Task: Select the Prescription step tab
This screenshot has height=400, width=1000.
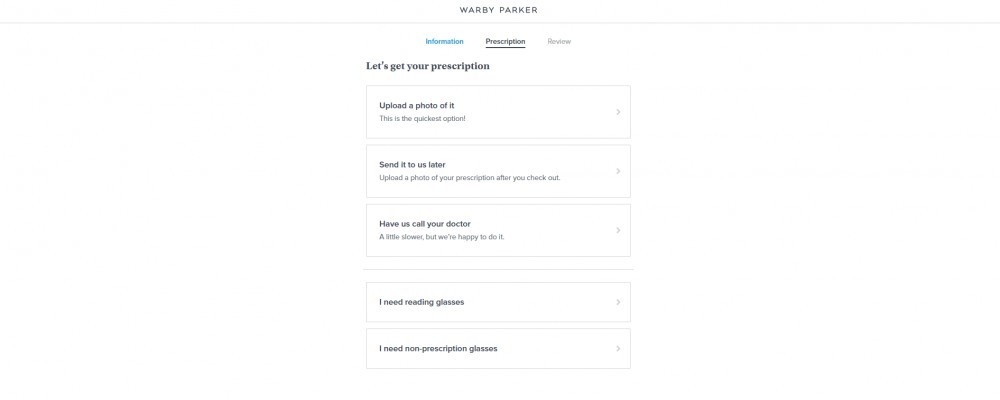Action: [x=505, y=41]
